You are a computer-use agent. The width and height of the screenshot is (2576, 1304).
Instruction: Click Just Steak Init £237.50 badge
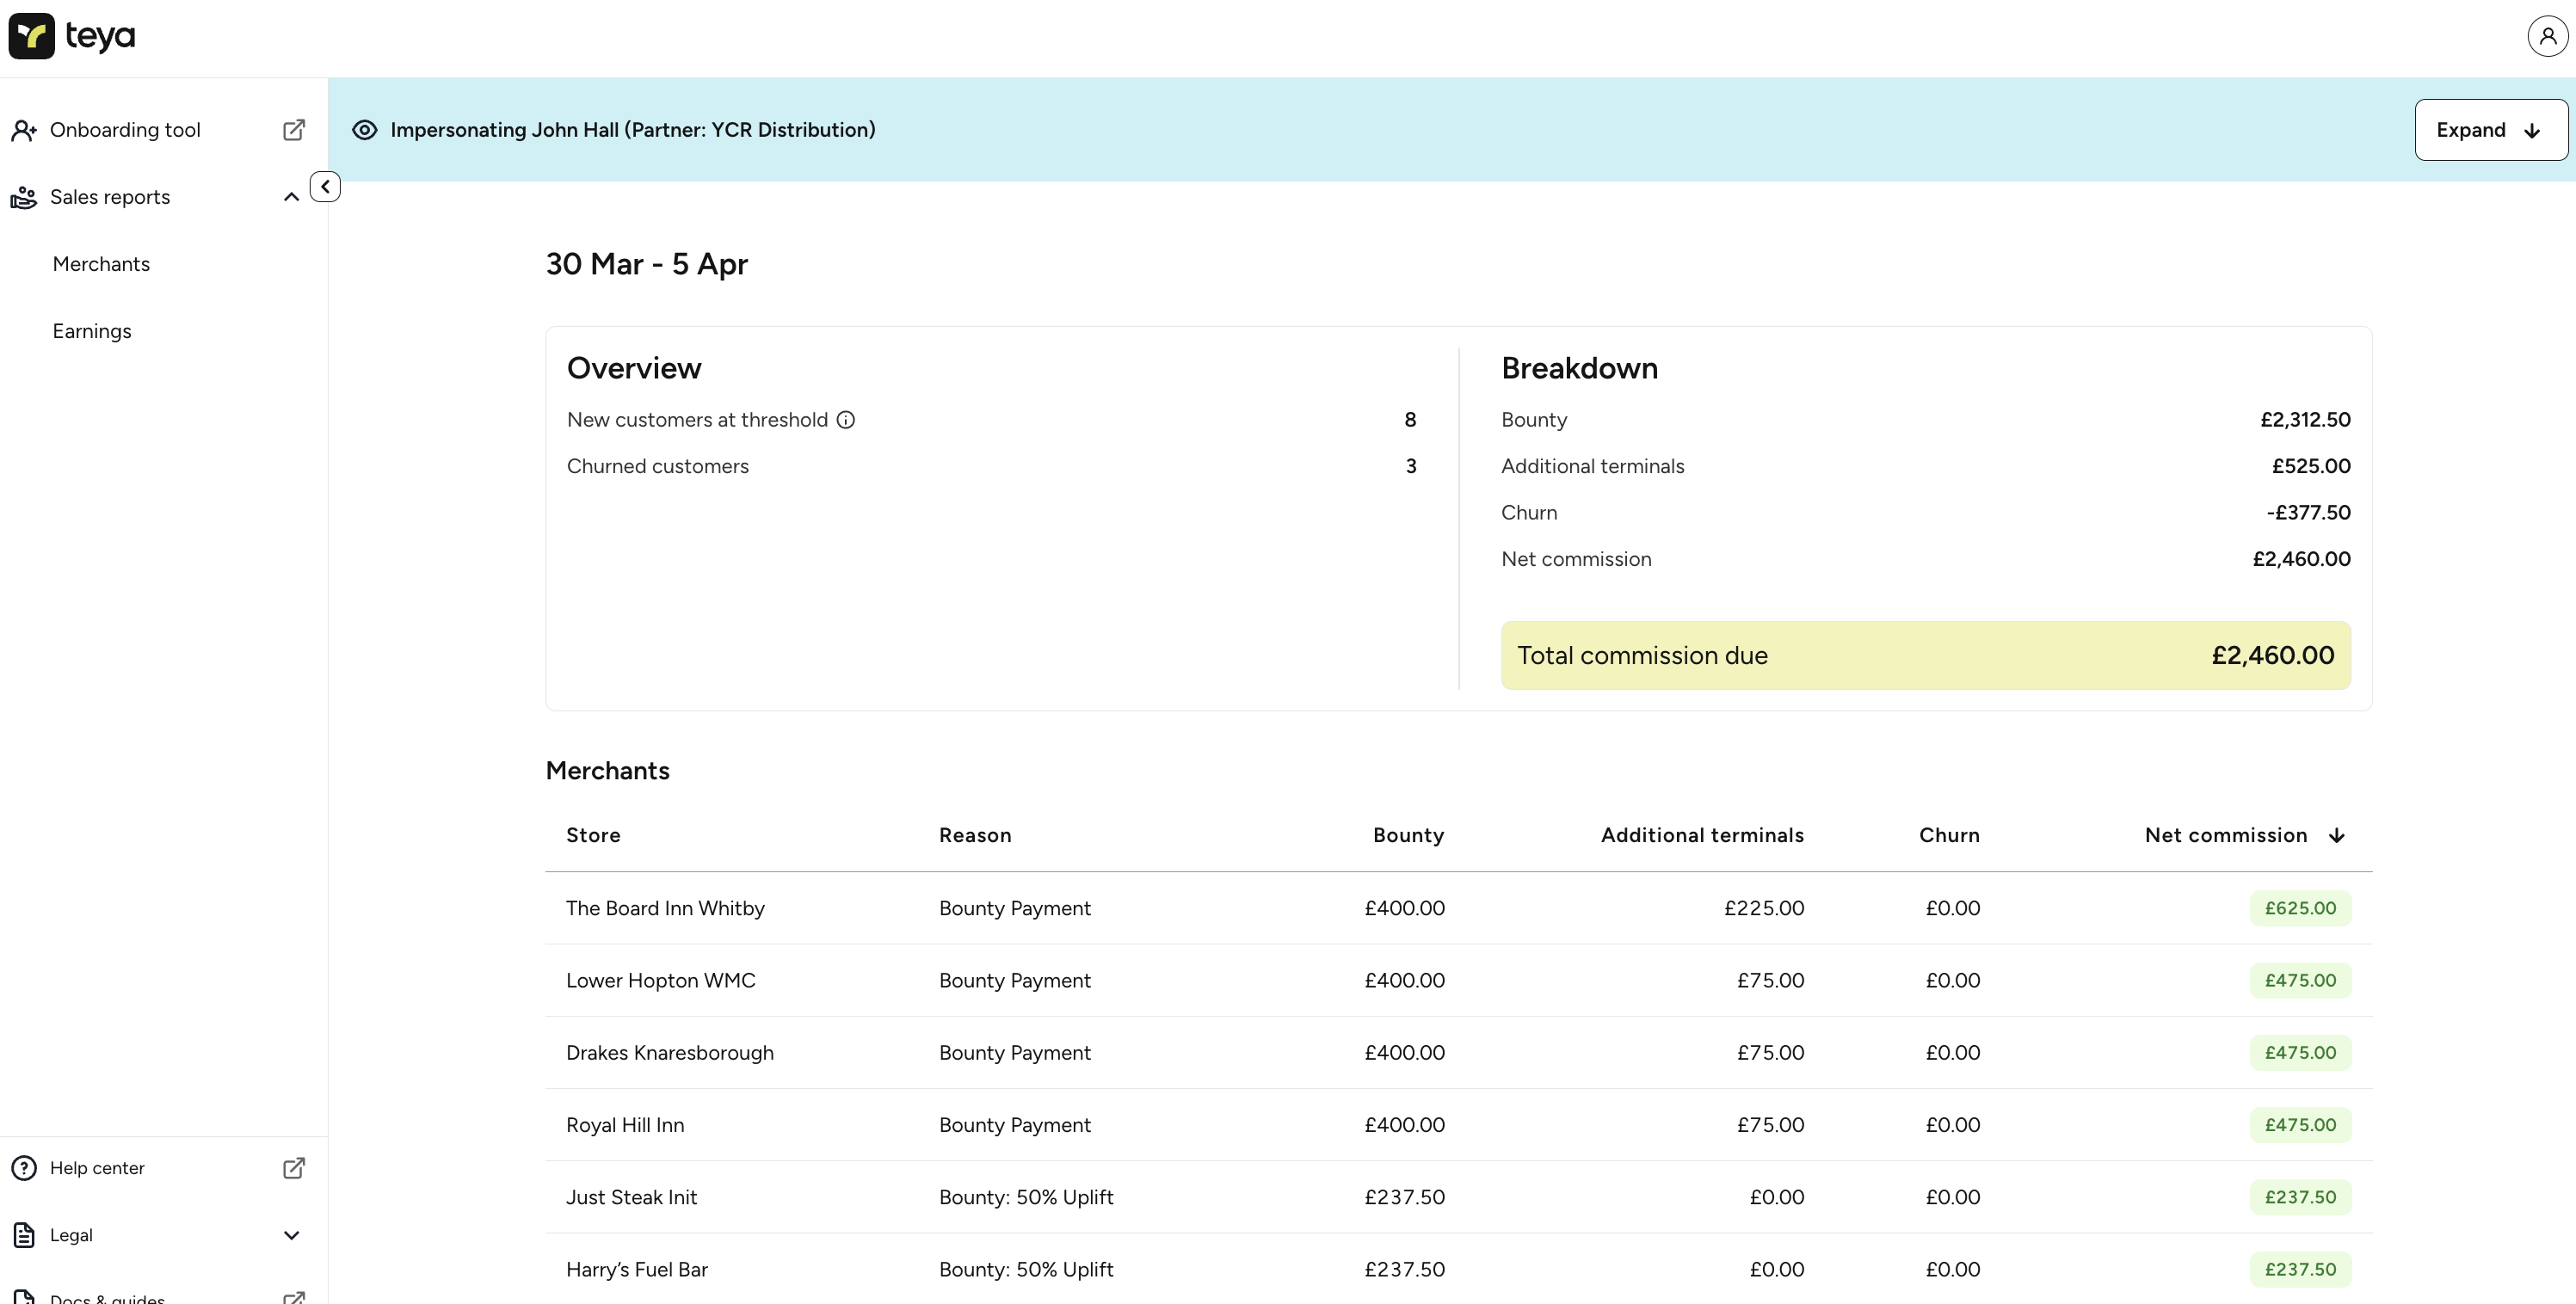coord(2300,1197)
